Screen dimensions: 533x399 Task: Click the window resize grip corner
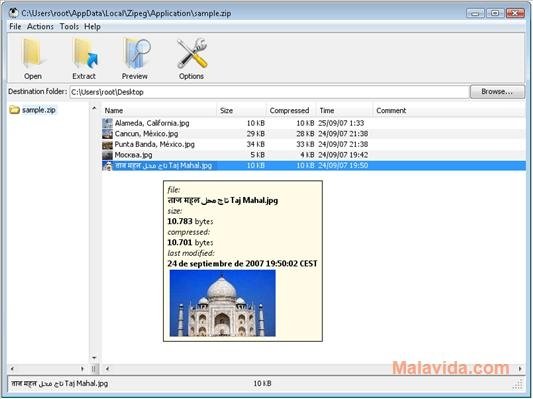click(518, 384)
